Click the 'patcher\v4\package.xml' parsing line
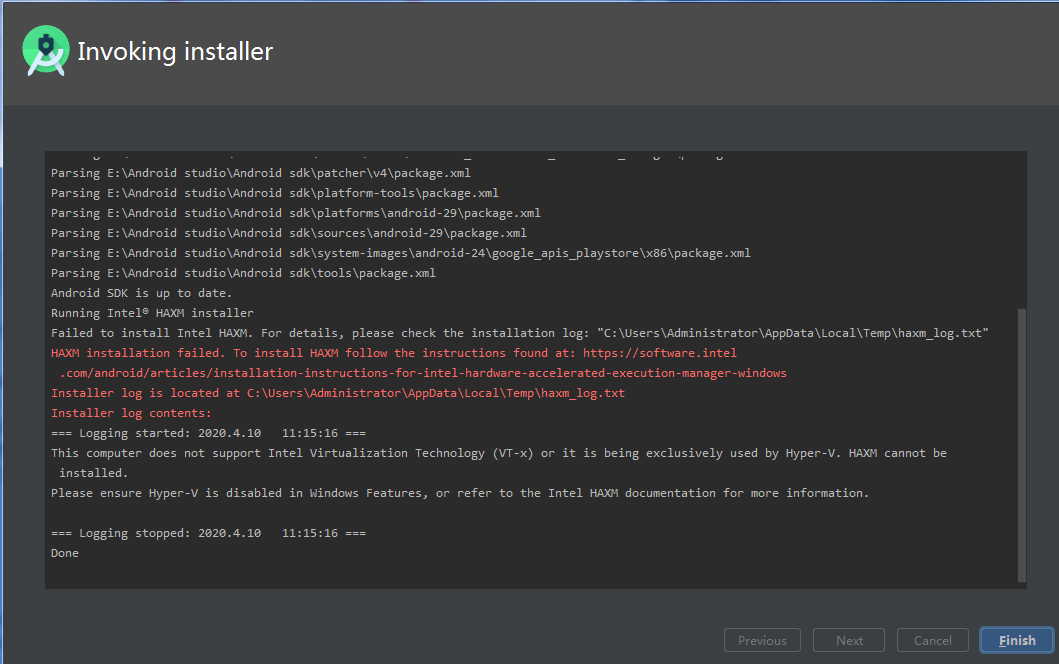The width and height of the screenshot is (1059, 664). [x=261, y=173]
